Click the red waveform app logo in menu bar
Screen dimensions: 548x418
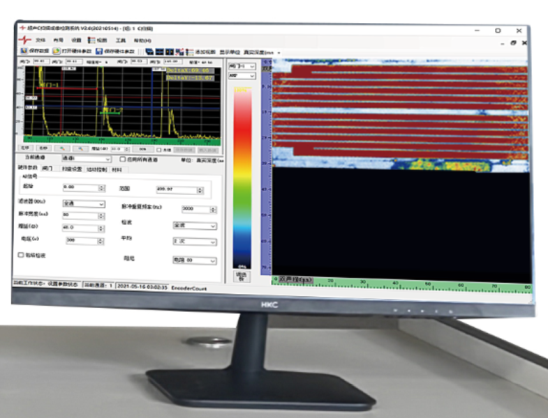pos(24,39)
